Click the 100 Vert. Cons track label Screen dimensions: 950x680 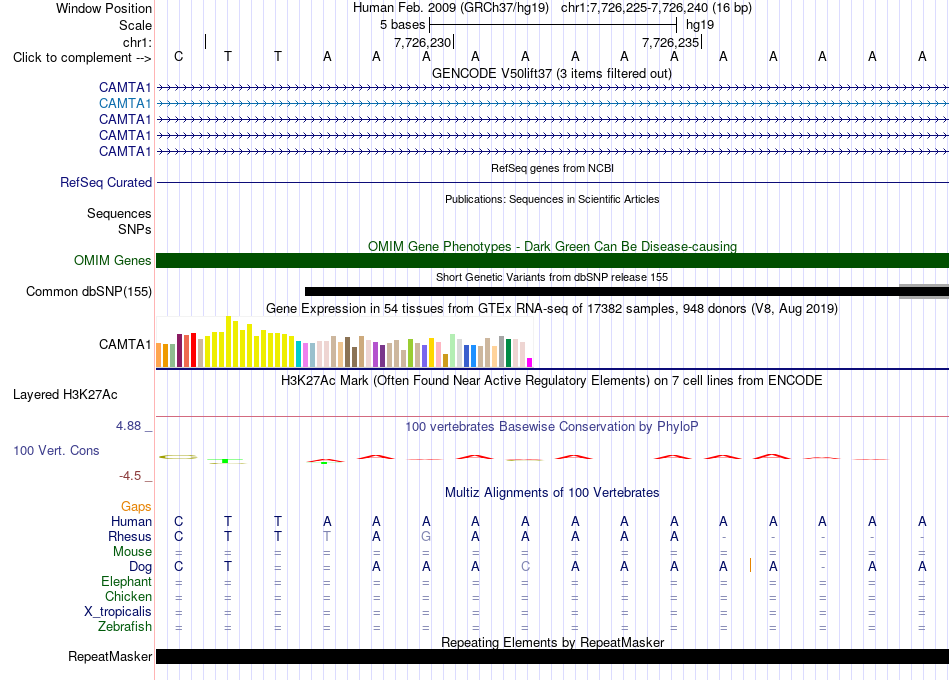pos(56,450)
